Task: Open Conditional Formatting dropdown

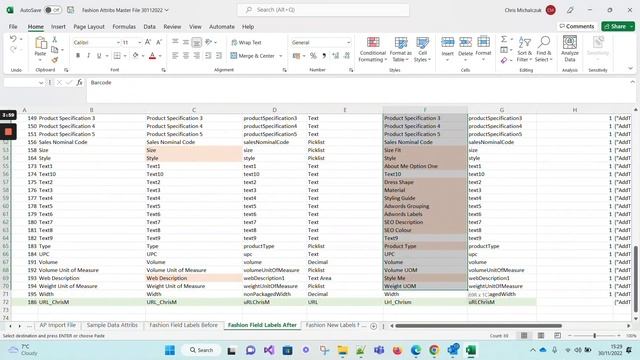Action: (372, 49)
